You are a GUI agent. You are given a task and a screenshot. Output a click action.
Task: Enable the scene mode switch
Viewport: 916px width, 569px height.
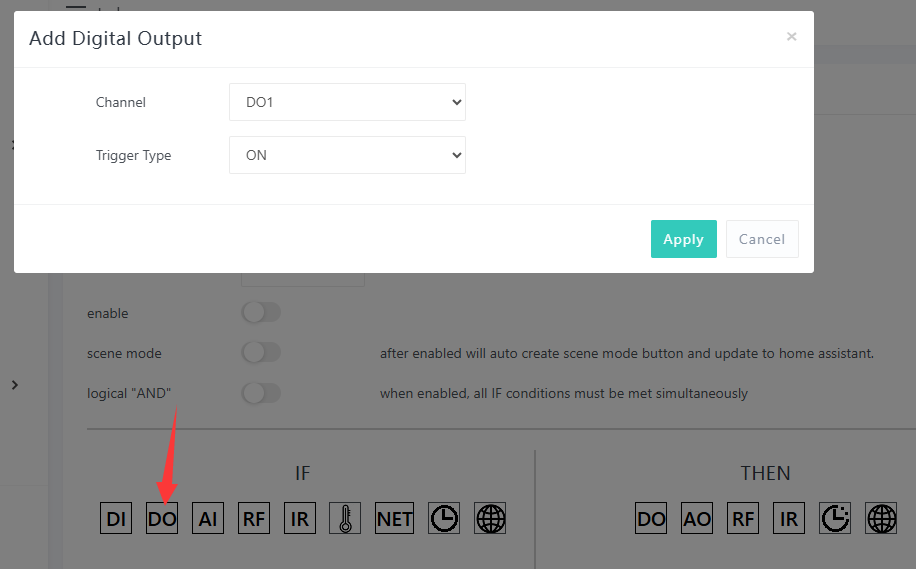[x=262, y=353]
